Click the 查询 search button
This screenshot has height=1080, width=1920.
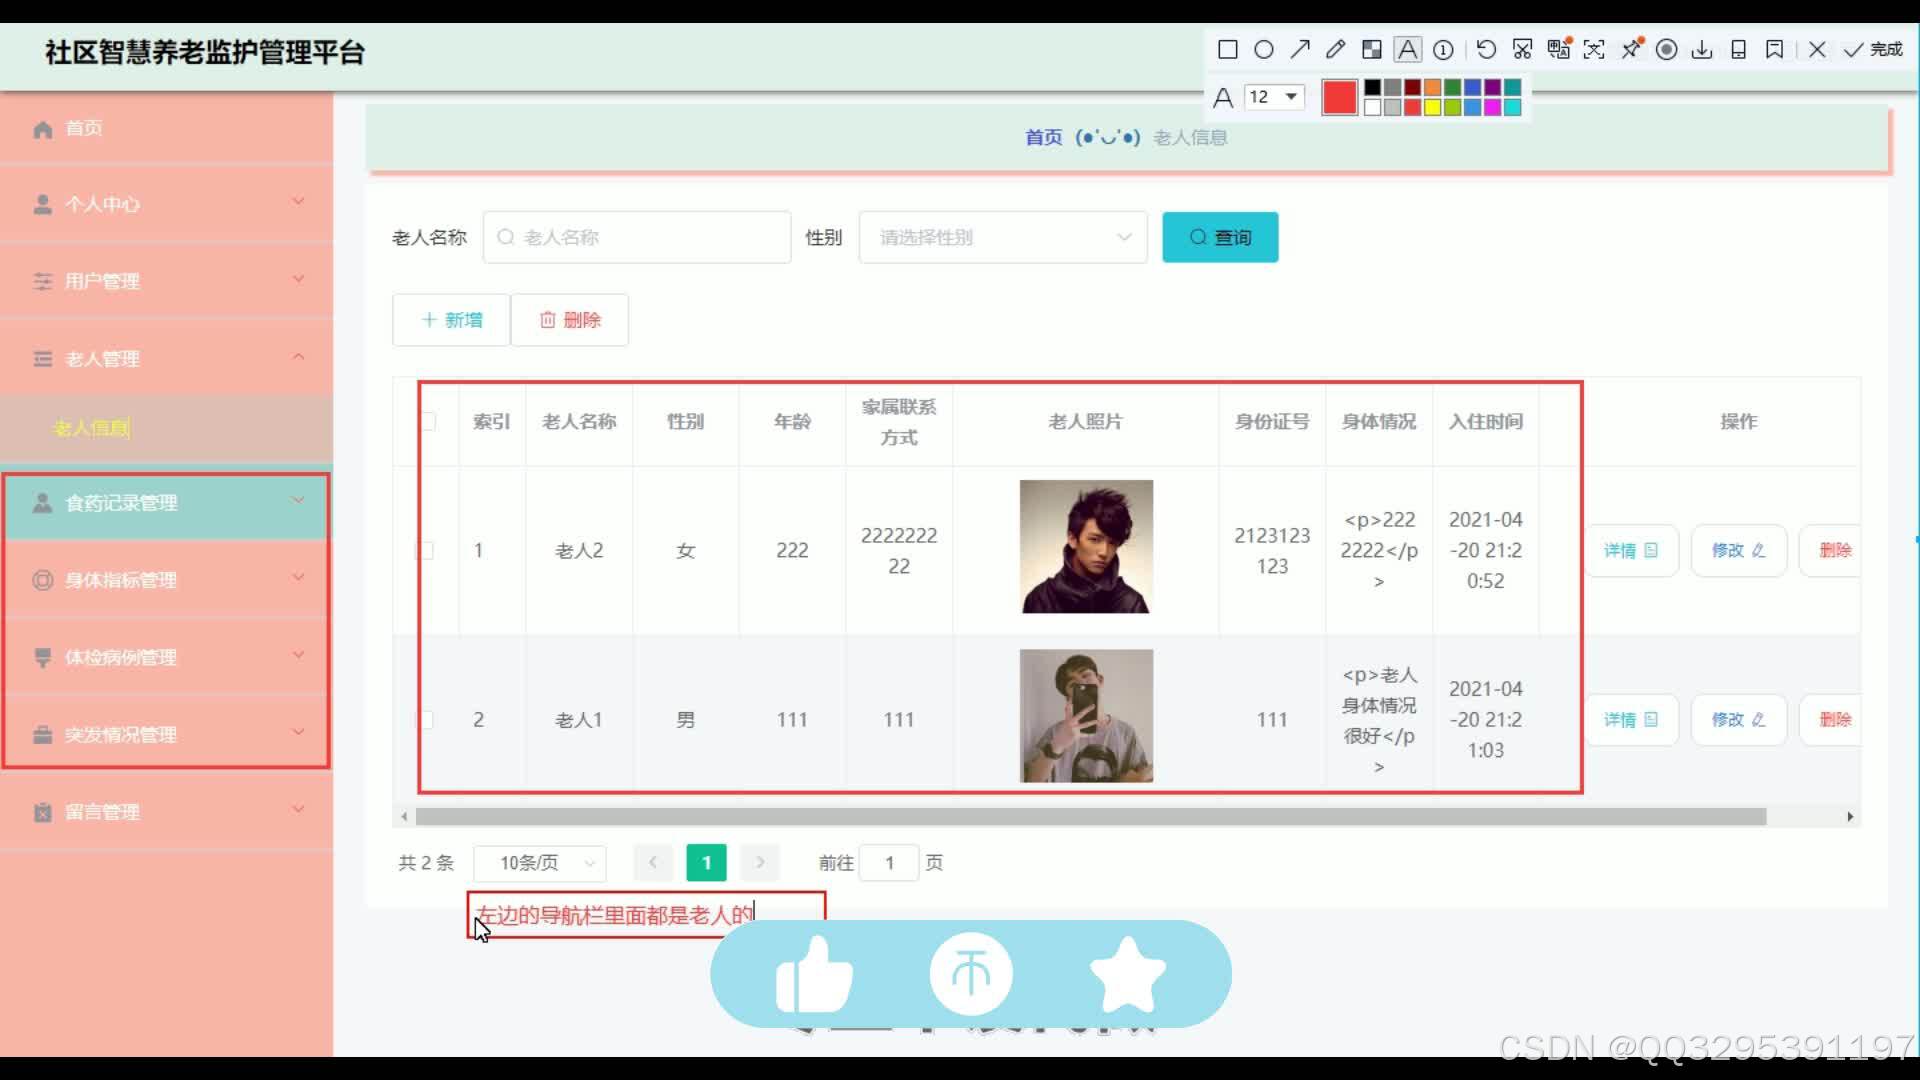(x=1220, y=237)
